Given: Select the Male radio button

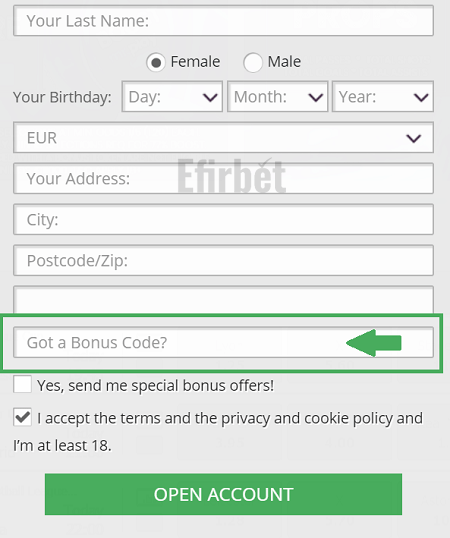Looking at the screenshot, I should tap(253, 62).
